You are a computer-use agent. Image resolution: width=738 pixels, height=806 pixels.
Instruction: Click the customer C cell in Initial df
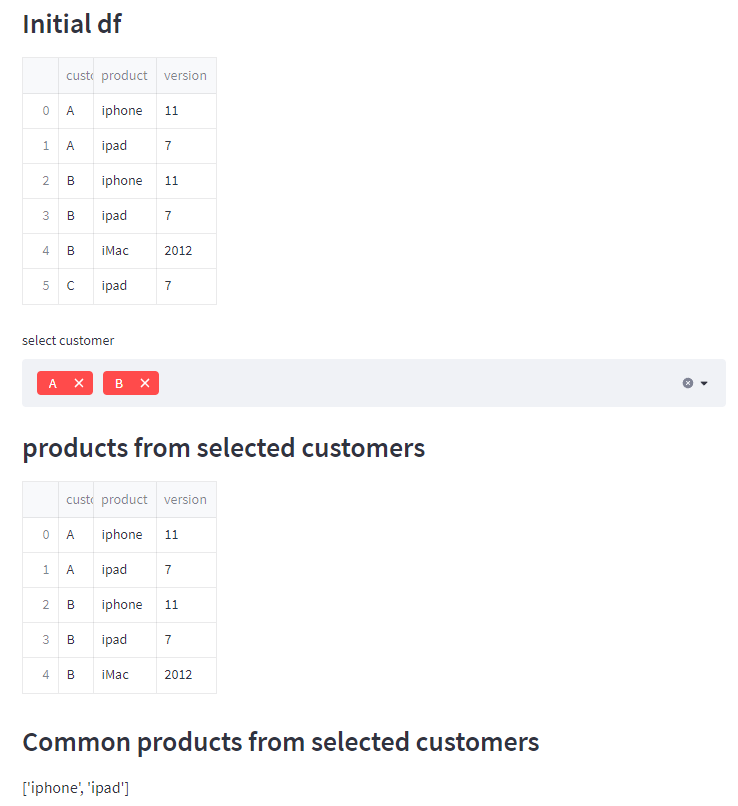click(x=71, y=285)
